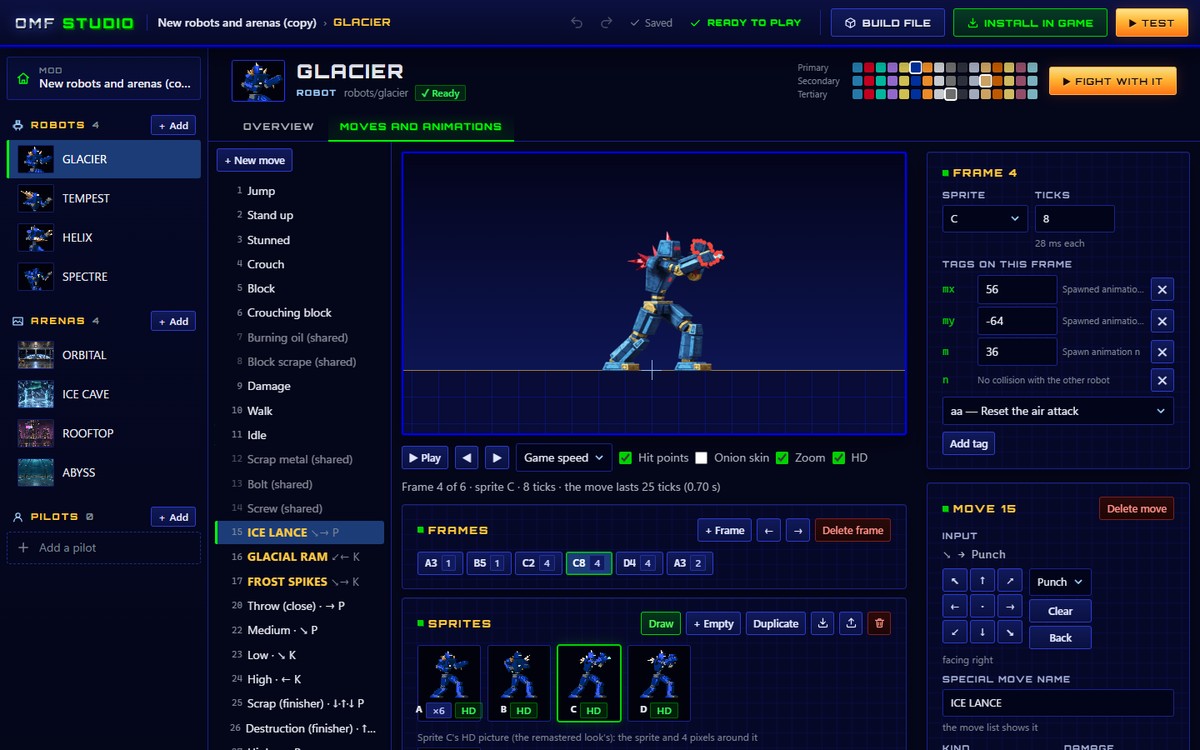Select the FROST SPIKES move
Image resolution: width=1200 pixels, height=750 pixels.
click(300, 581)
